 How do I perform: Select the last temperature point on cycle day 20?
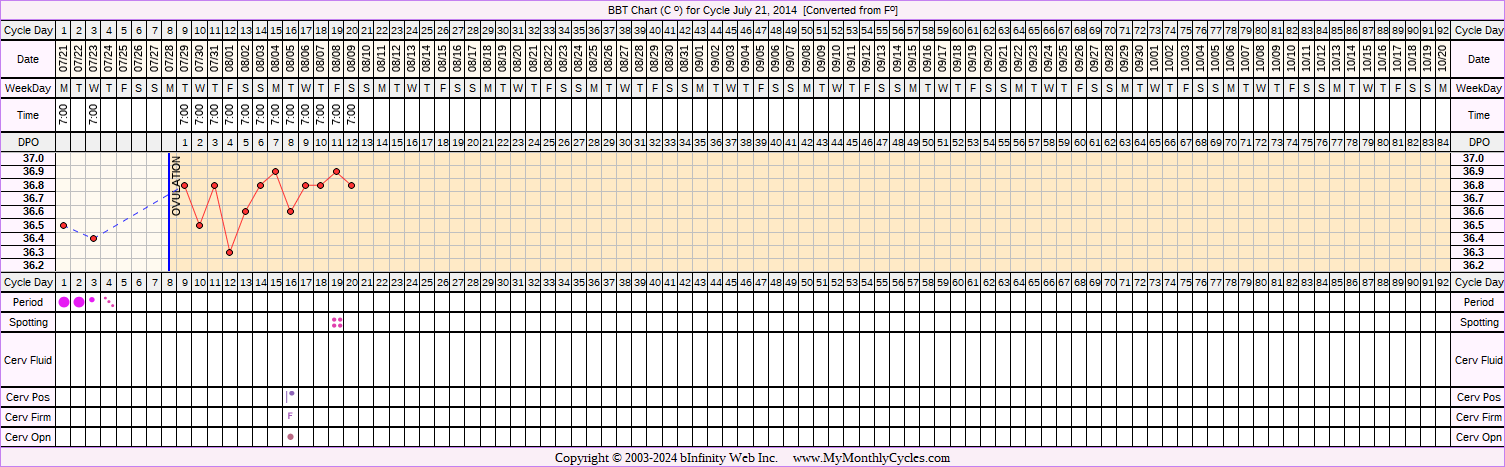(x=351, y=185)
